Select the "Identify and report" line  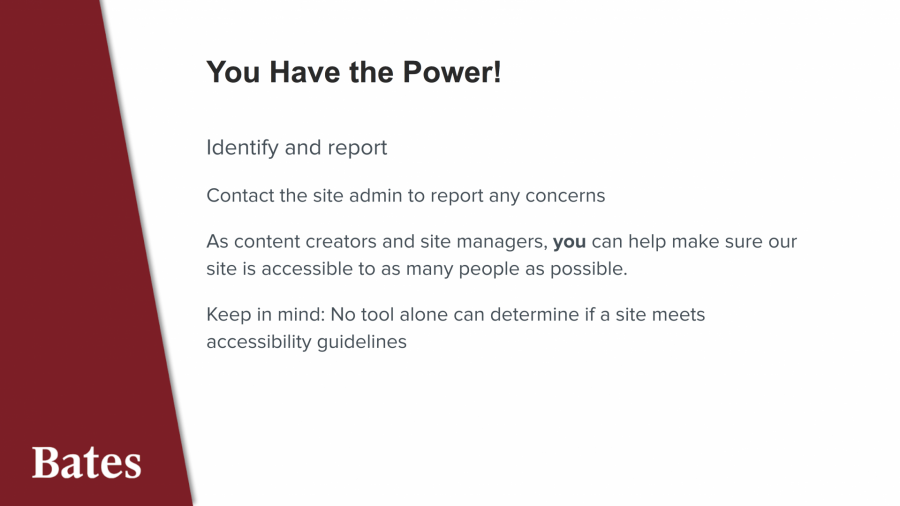[296, 148]
